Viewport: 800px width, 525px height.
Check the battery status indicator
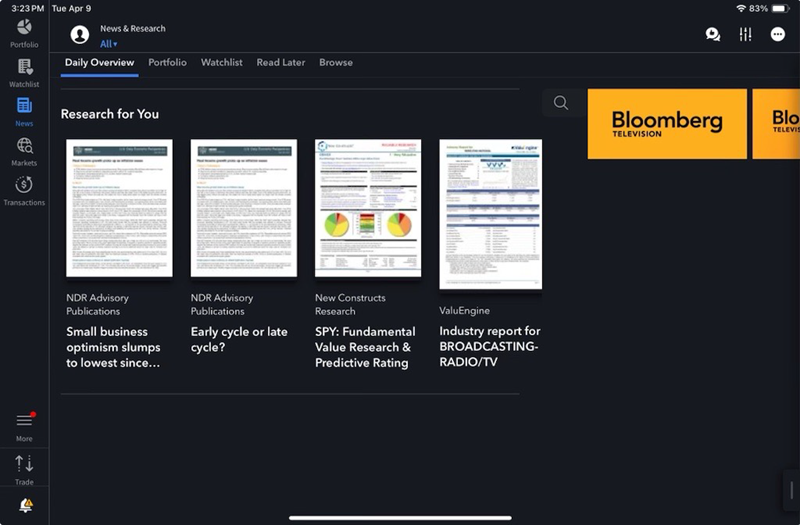[x=781, y=8]
